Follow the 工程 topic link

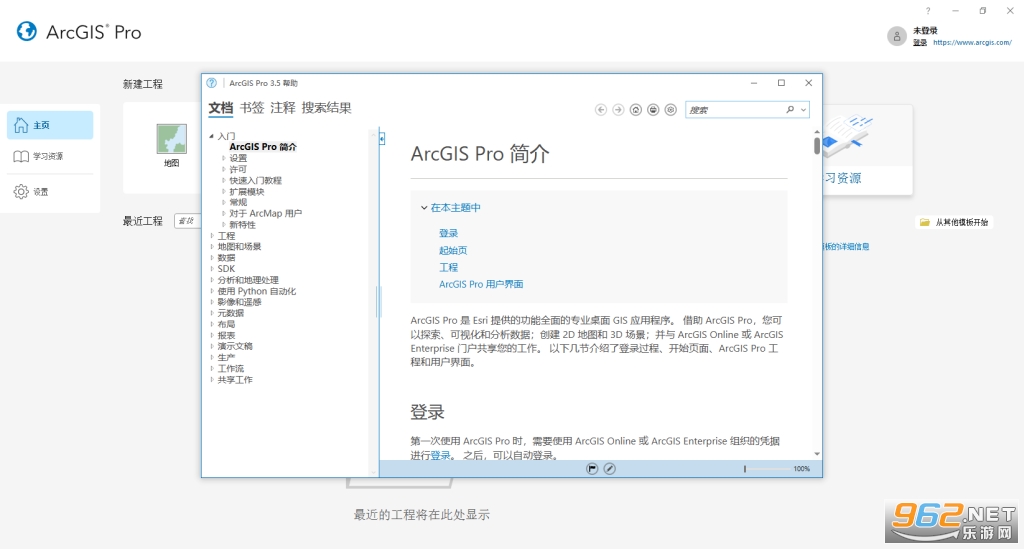pos(449,267)
